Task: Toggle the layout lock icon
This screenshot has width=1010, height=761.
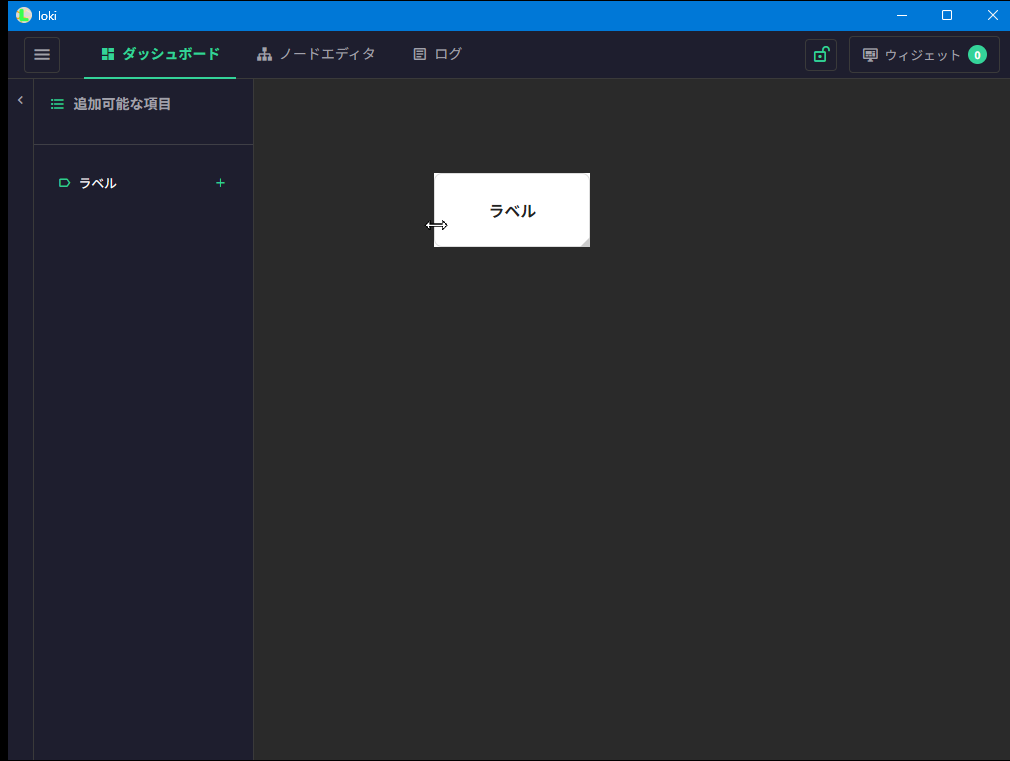Action: pyautogui.click(x=821, y=55)
